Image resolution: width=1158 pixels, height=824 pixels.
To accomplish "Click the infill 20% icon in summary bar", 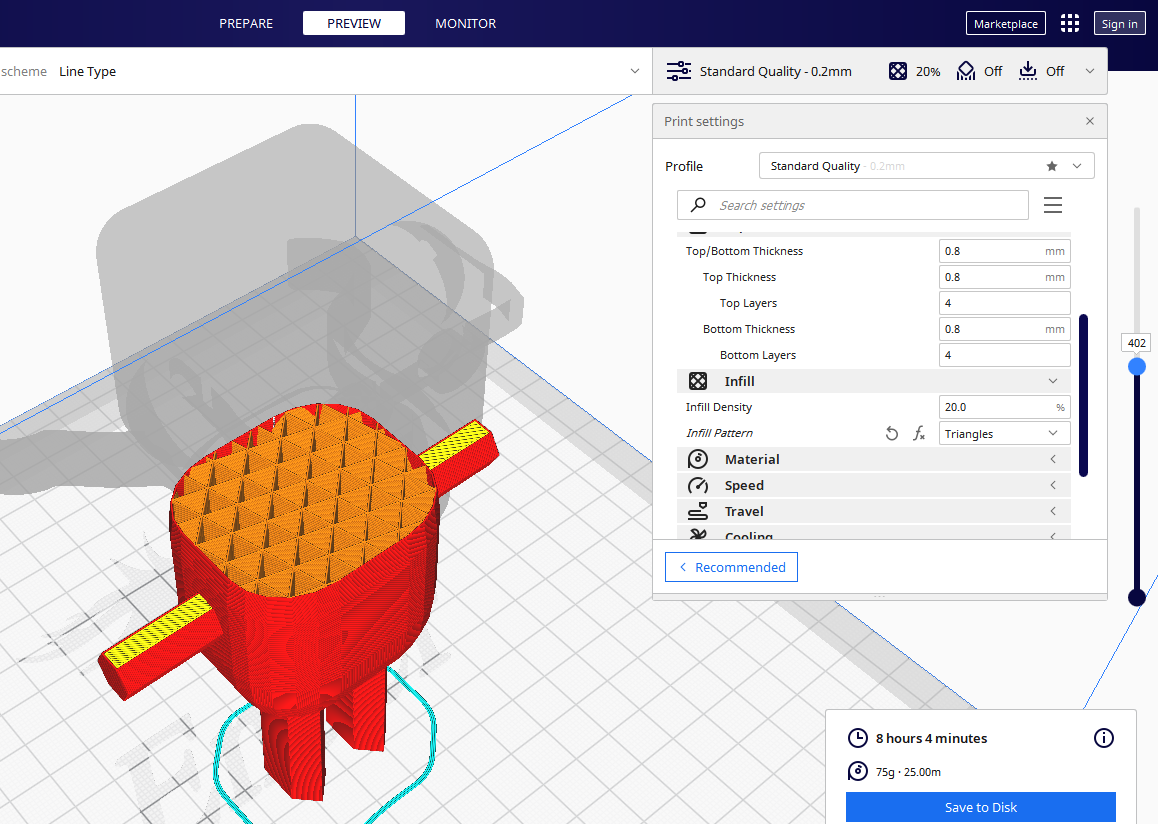I will pyautogui.click(x=897, y=71).
